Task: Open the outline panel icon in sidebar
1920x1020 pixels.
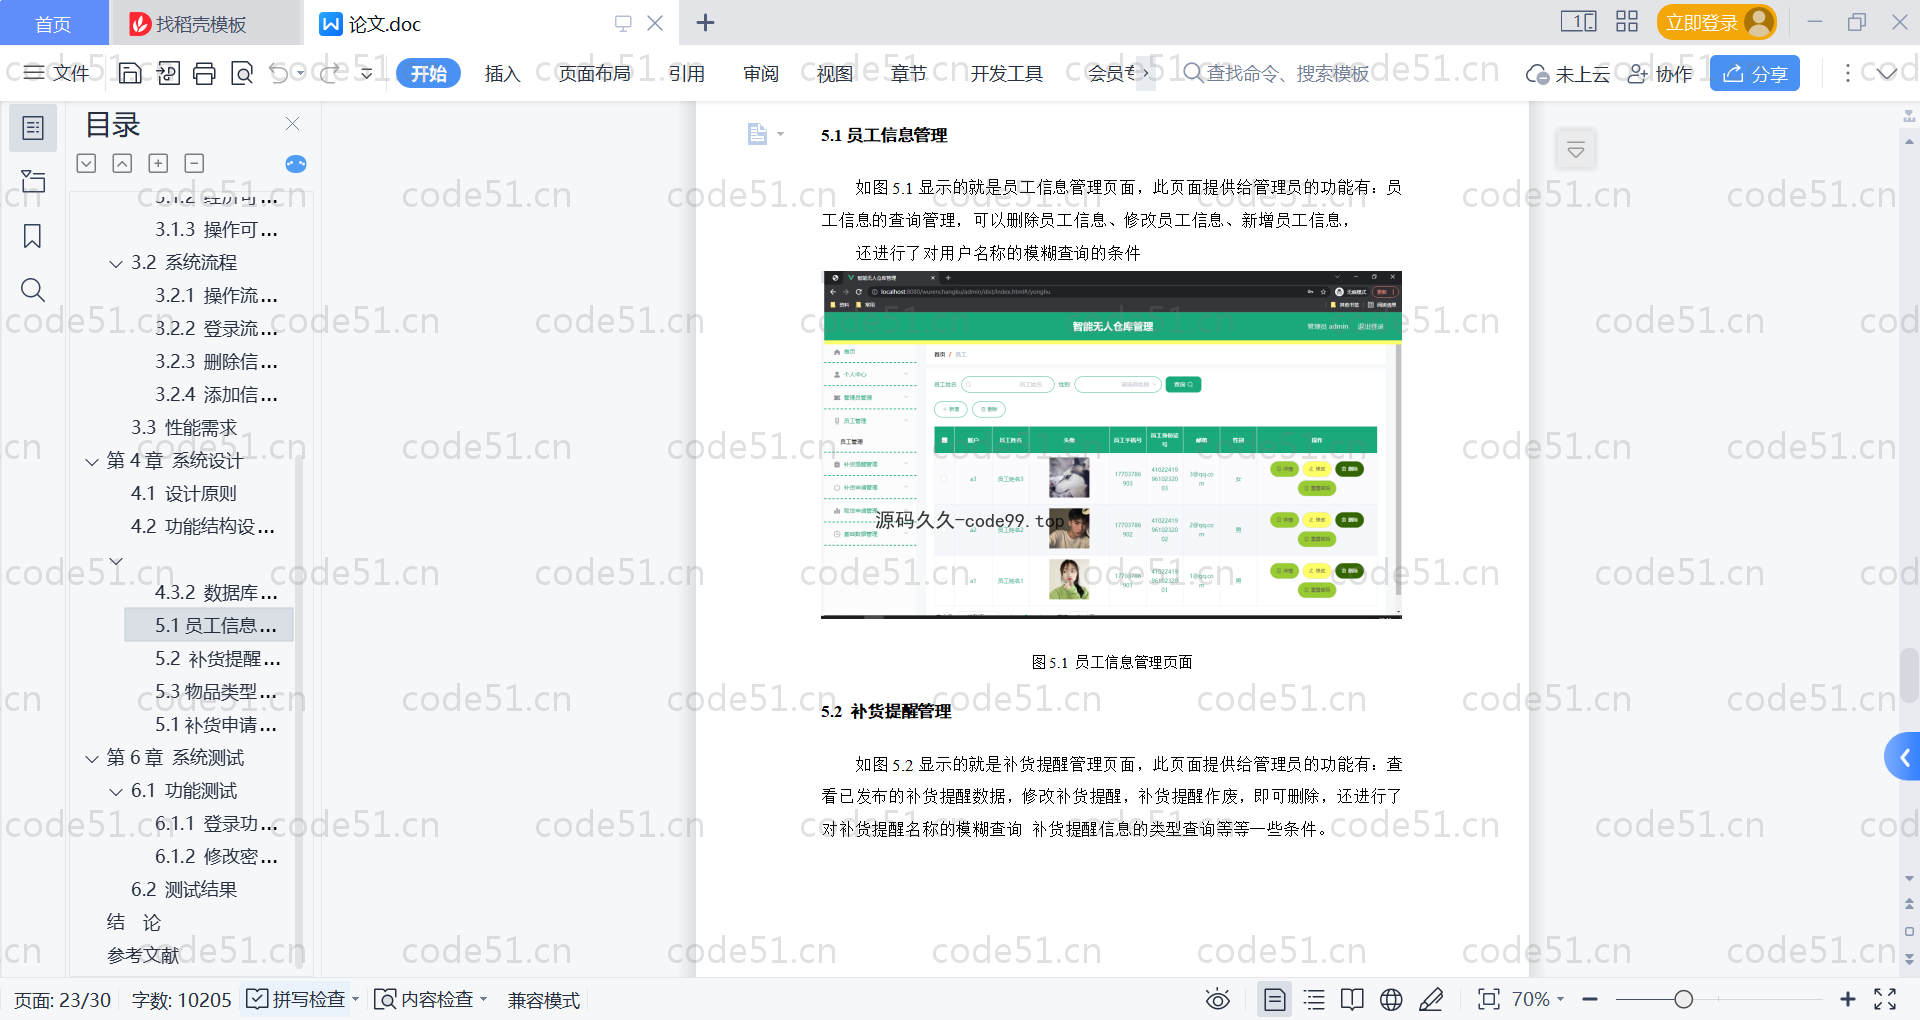Action: point(33,128)
